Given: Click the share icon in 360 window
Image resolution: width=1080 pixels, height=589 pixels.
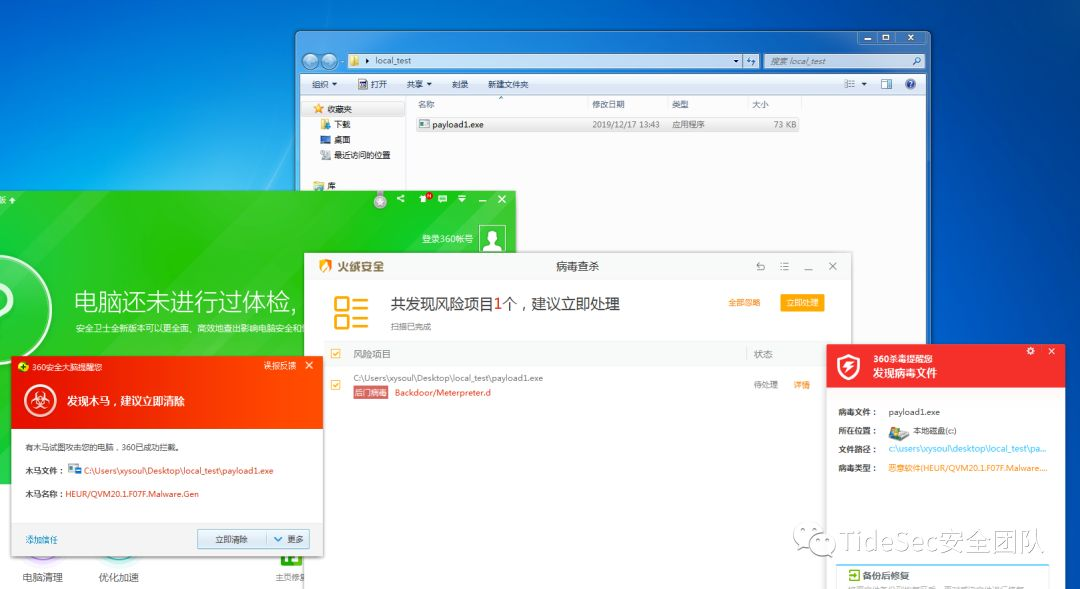Looking at the screenshot, I should [x=401, y=199].
